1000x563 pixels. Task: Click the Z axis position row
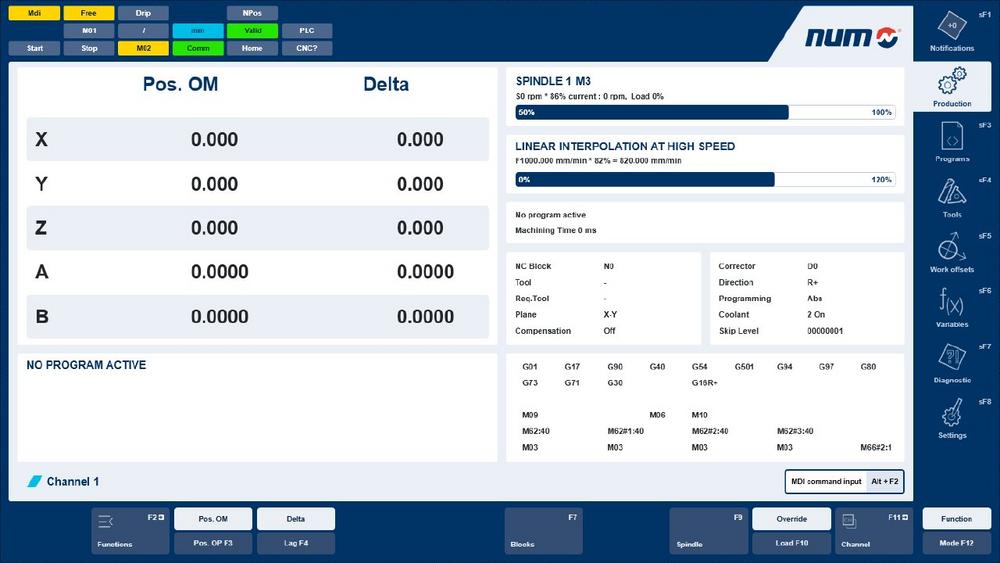(x=258, y=228)
